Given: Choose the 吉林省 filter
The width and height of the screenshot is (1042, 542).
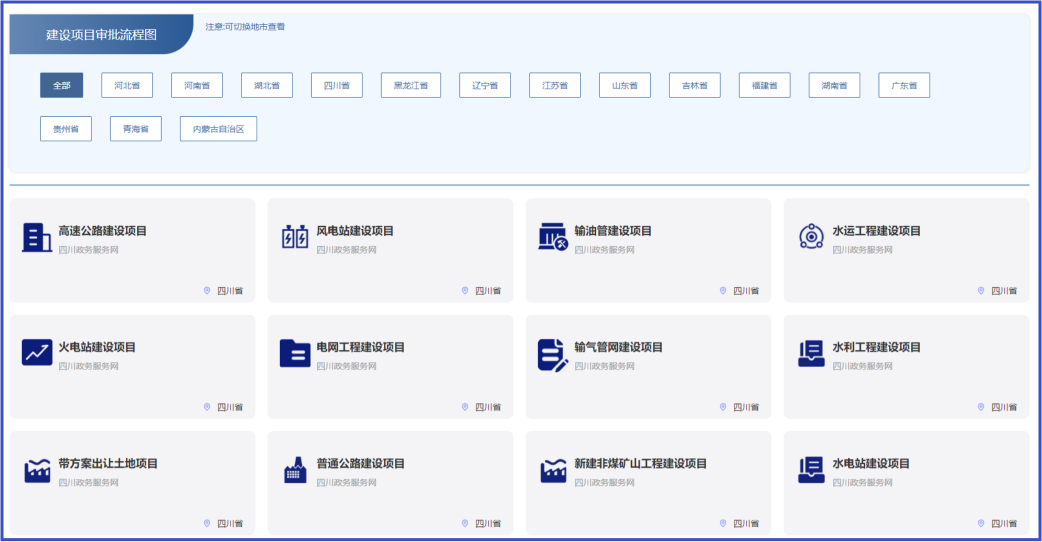Looking at the screenshot, I should (x=695, y=85).
